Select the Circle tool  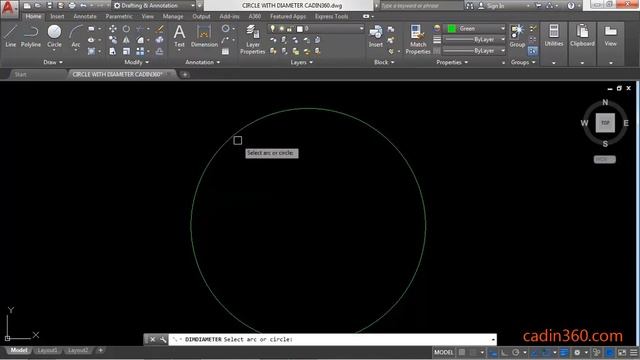point(54,36)
